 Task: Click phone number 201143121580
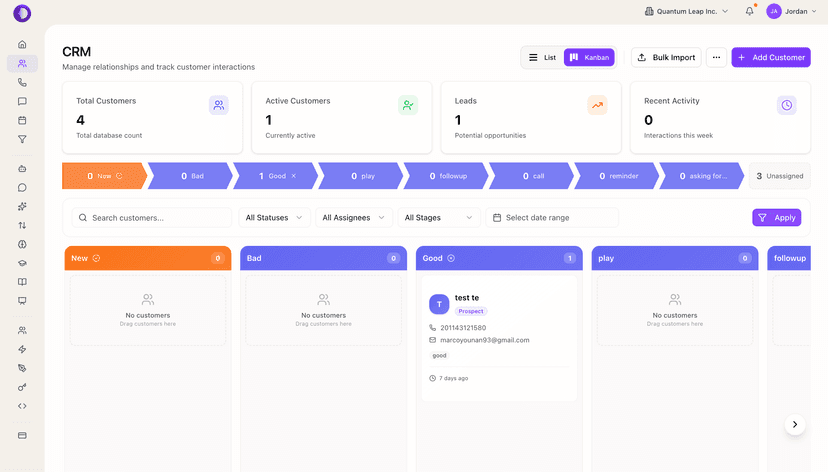(463, 328)
